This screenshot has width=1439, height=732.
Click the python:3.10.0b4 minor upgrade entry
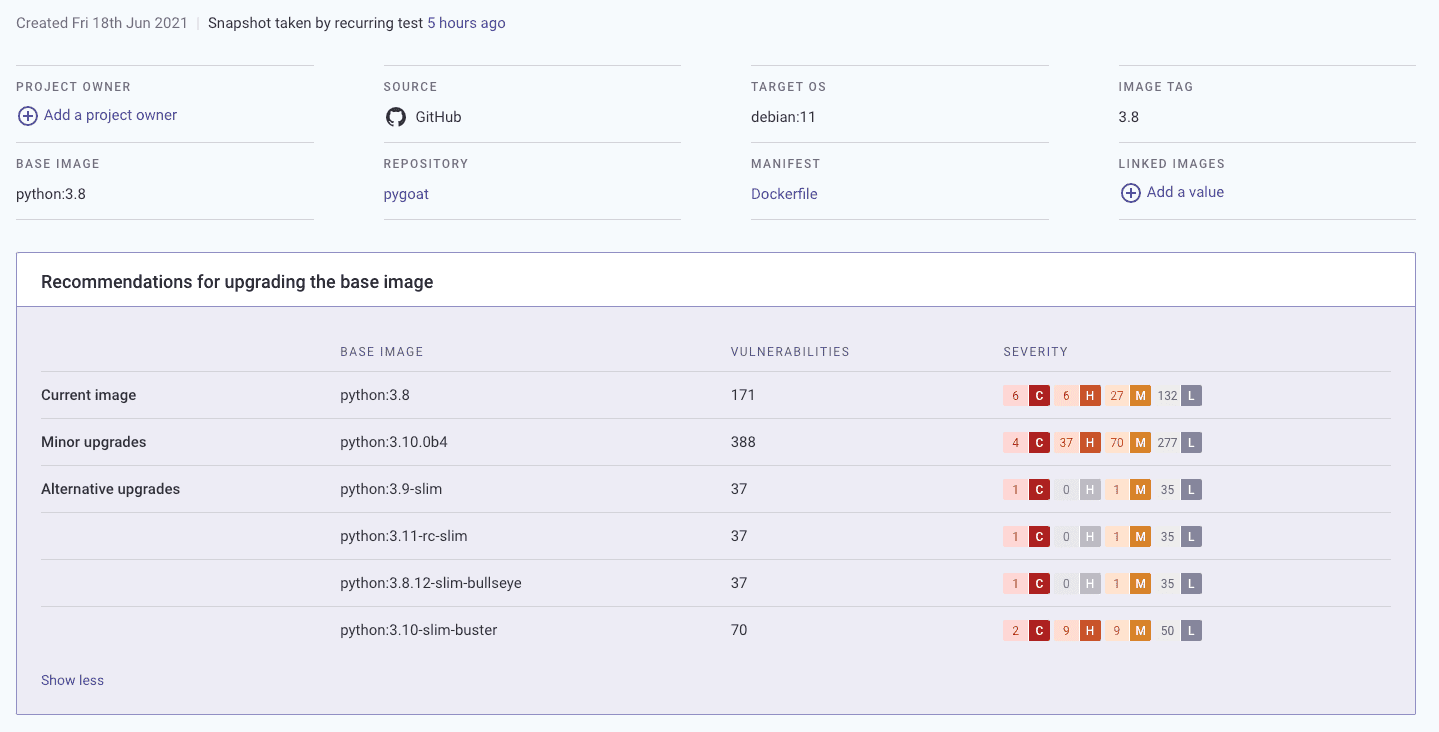point(393,442)
